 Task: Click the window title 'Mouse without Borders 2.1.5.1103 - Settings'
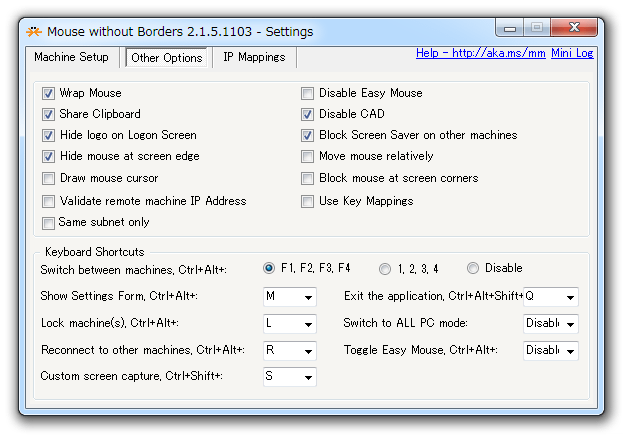tap(180, 32)
